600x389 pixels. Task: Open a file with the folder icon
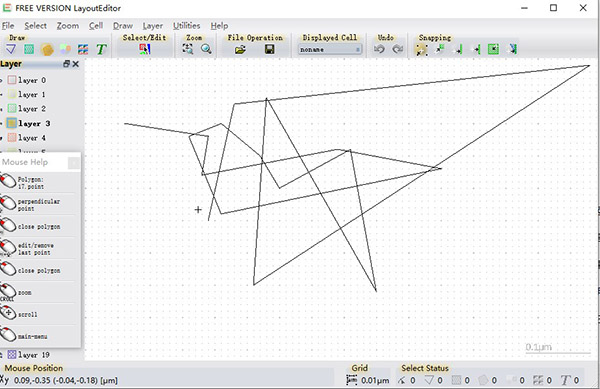click(240, 49)
